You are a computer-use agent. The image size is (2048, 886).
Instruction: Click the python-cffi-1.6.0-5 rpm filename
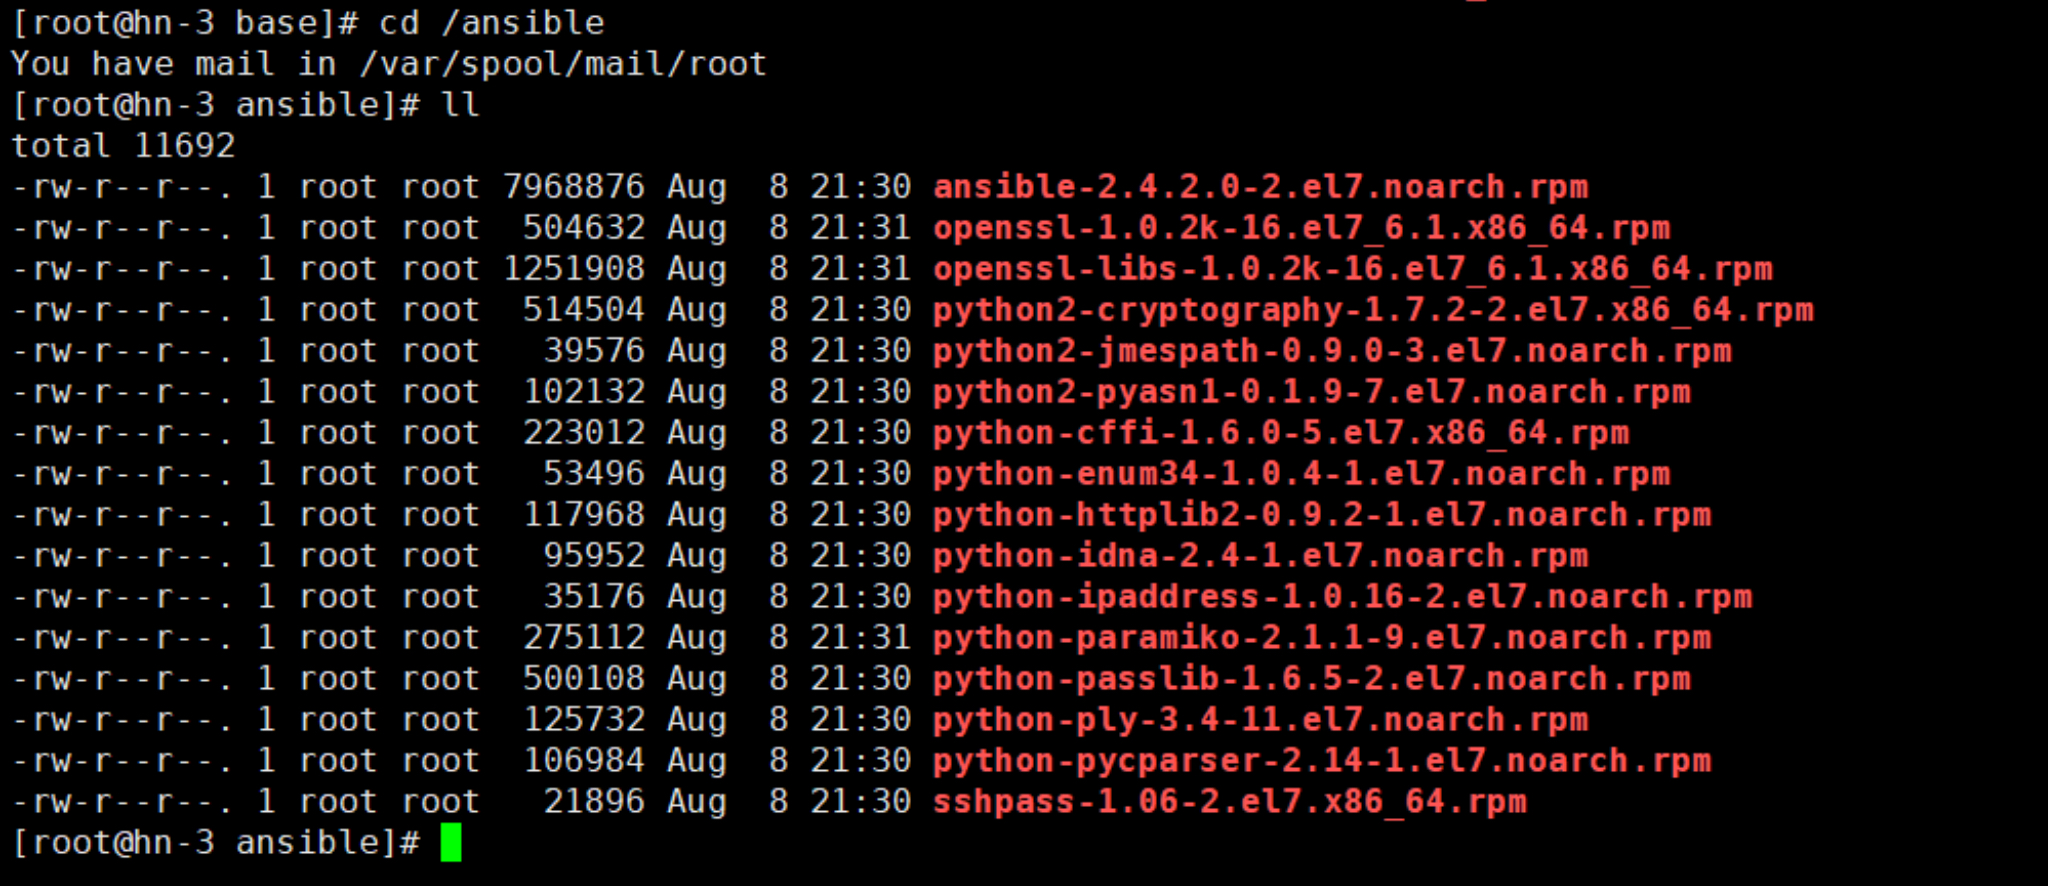(x=1280, y=433)
